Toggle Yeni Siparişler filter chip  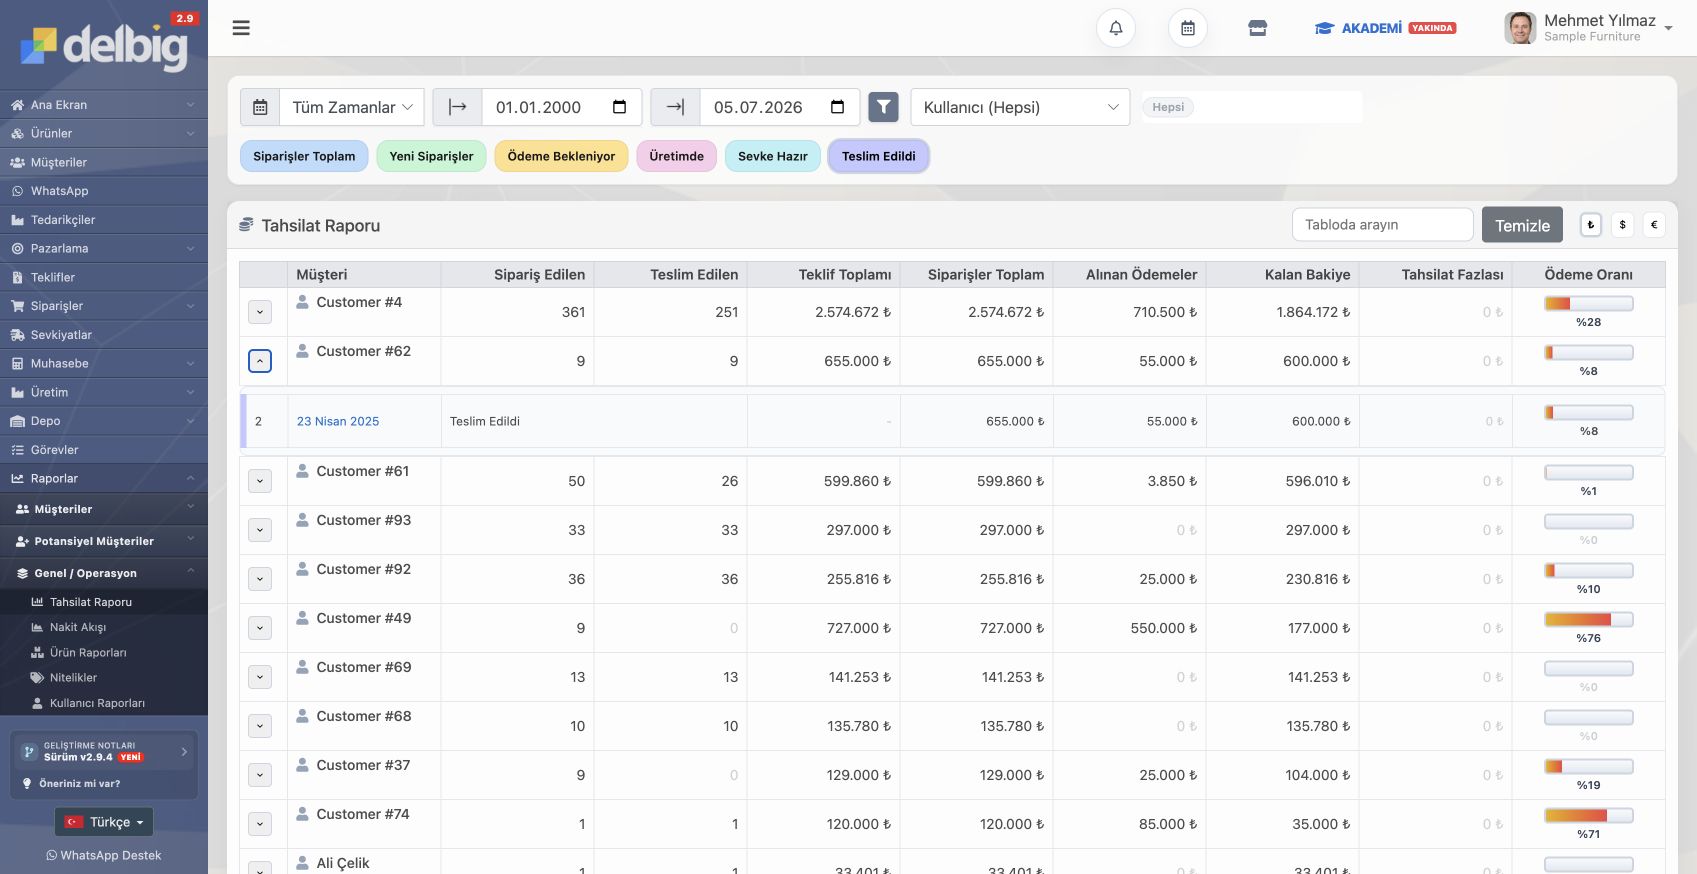coord(431,156)
